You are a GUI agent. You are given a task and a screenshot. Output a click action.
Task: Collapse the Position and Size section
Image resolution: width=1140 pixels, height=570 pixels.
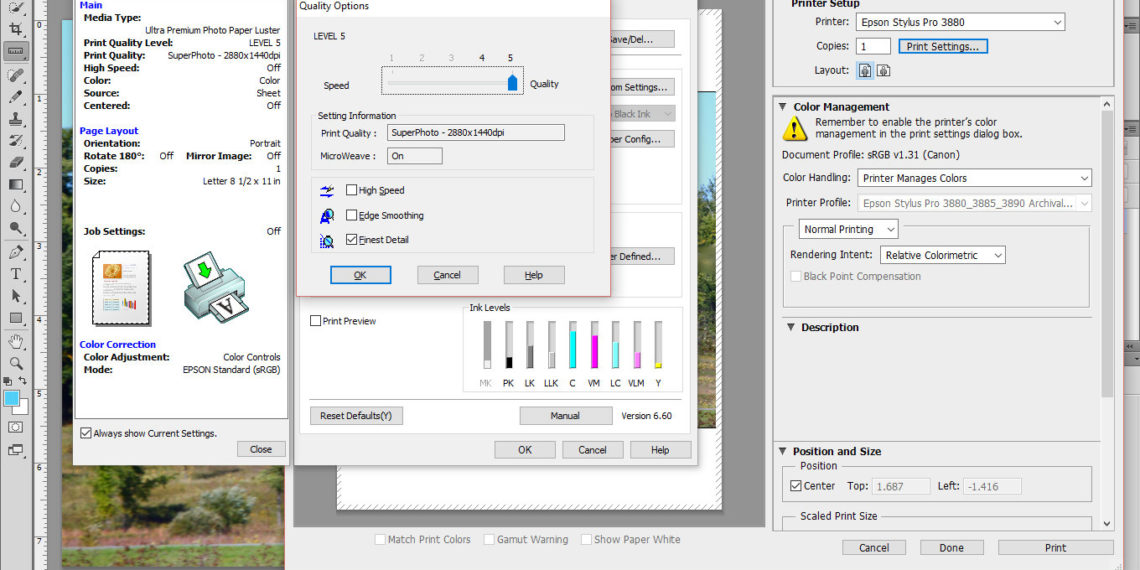783,451
